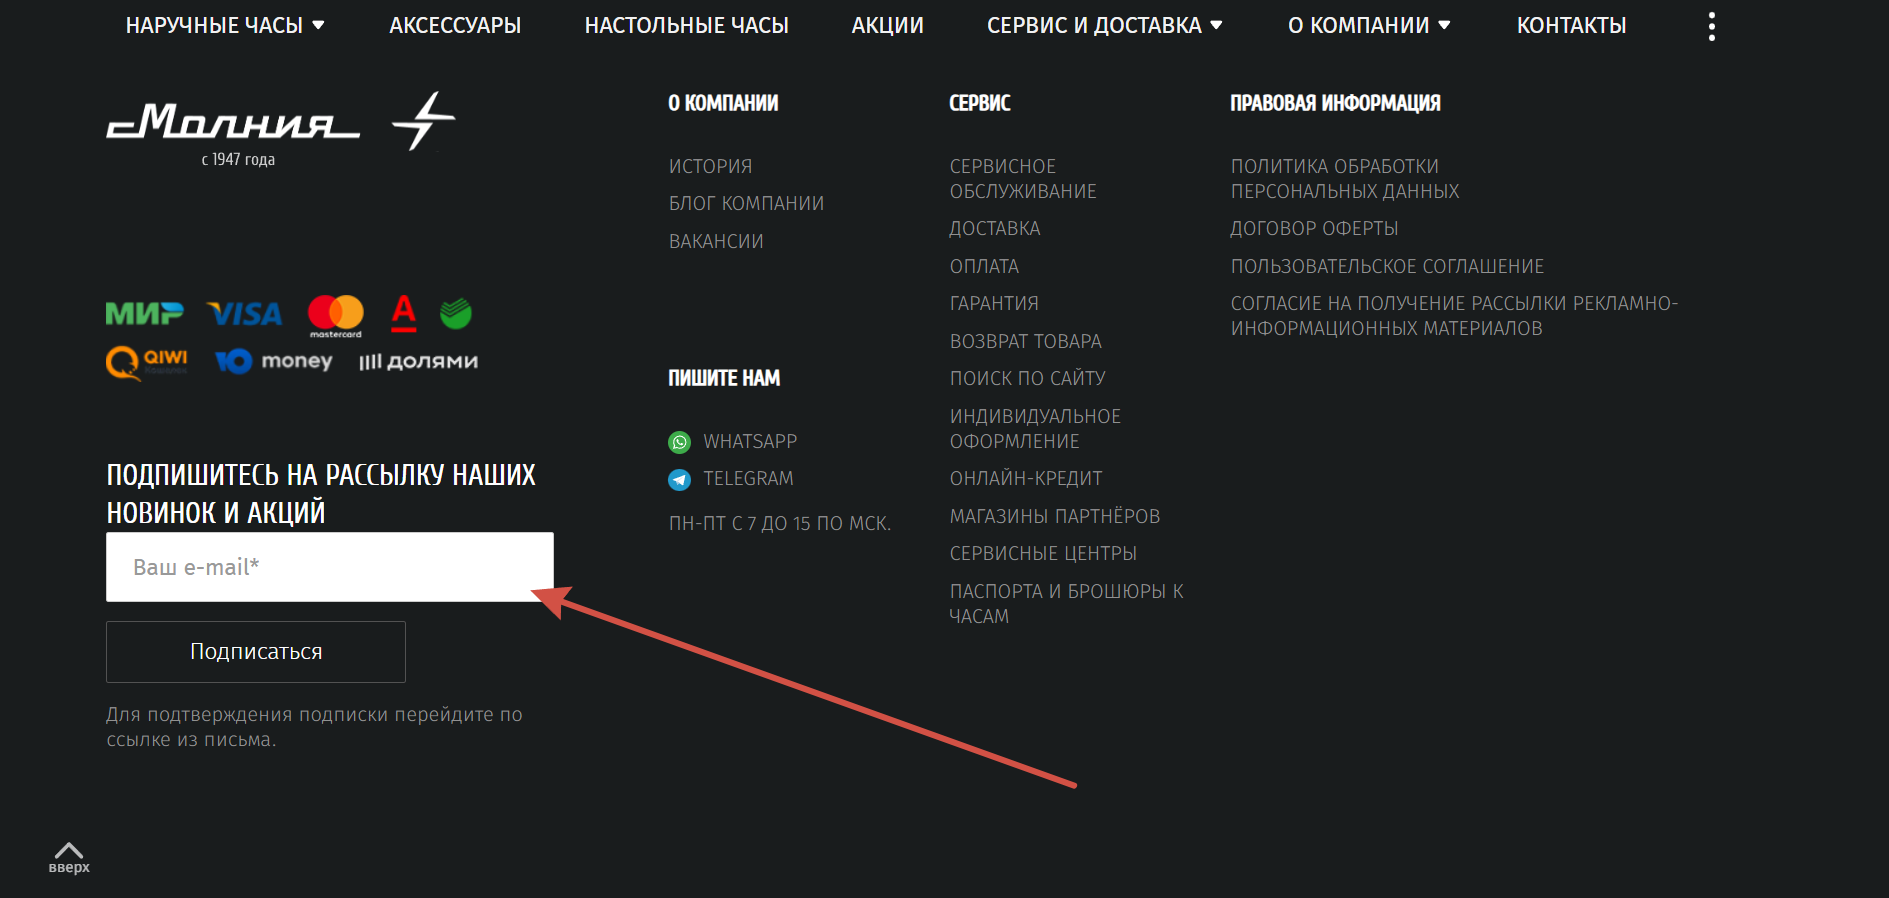
Task: Click the Долями payment icon
Action: tap(418, 362)
